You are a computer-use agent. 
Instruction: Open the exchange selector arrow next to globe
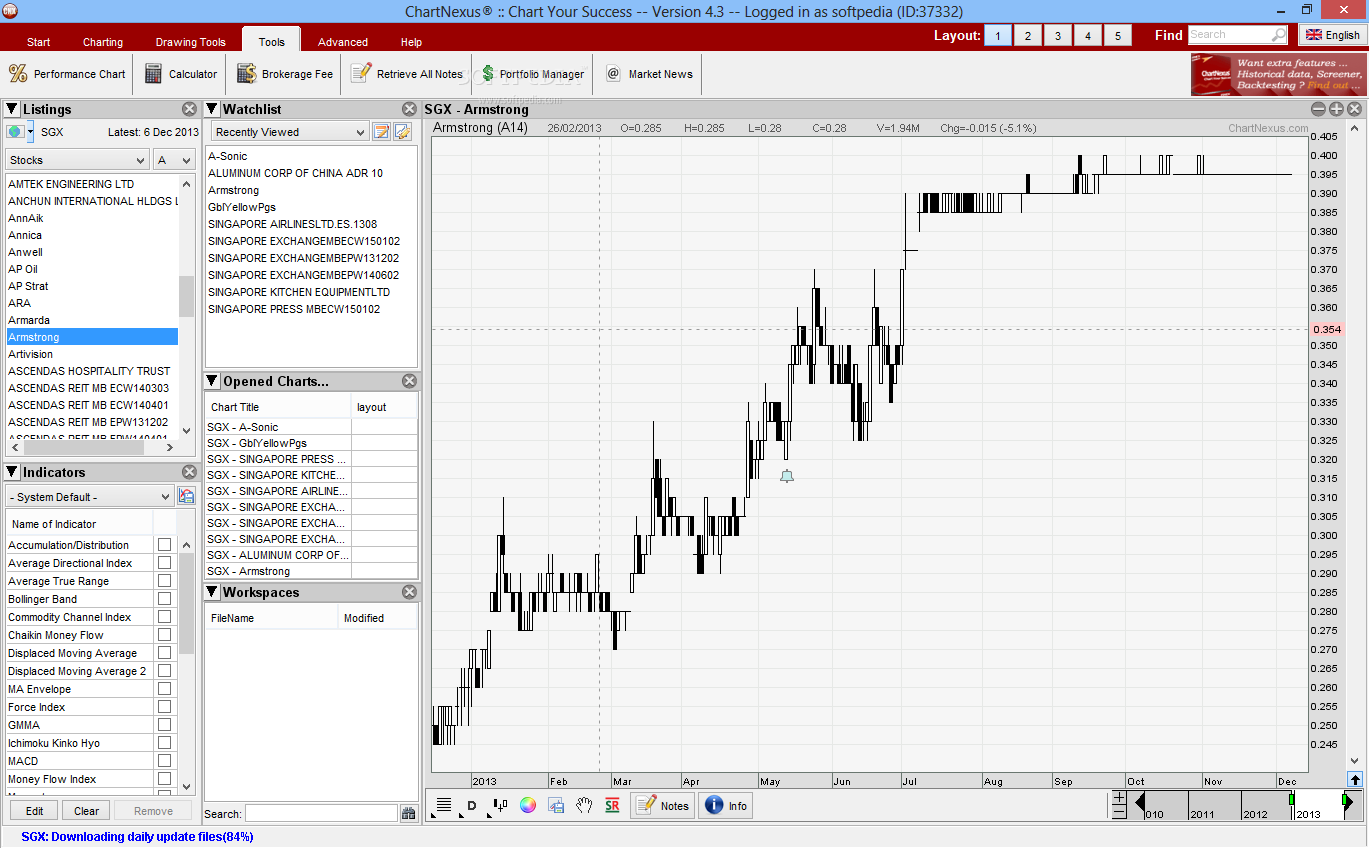[x=30, y=131]
